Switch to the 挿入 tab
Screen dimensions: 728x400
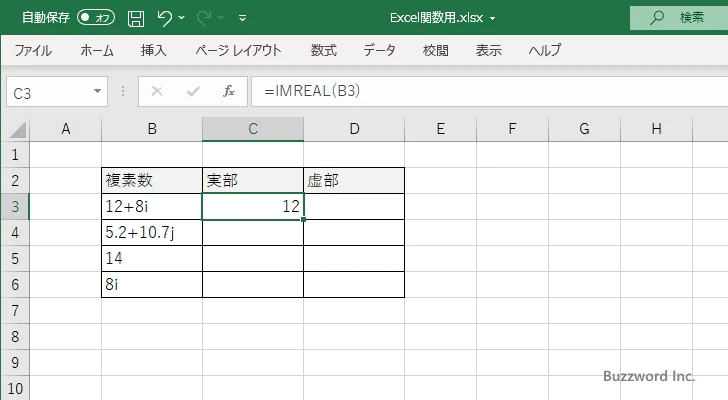coord(154,50)
